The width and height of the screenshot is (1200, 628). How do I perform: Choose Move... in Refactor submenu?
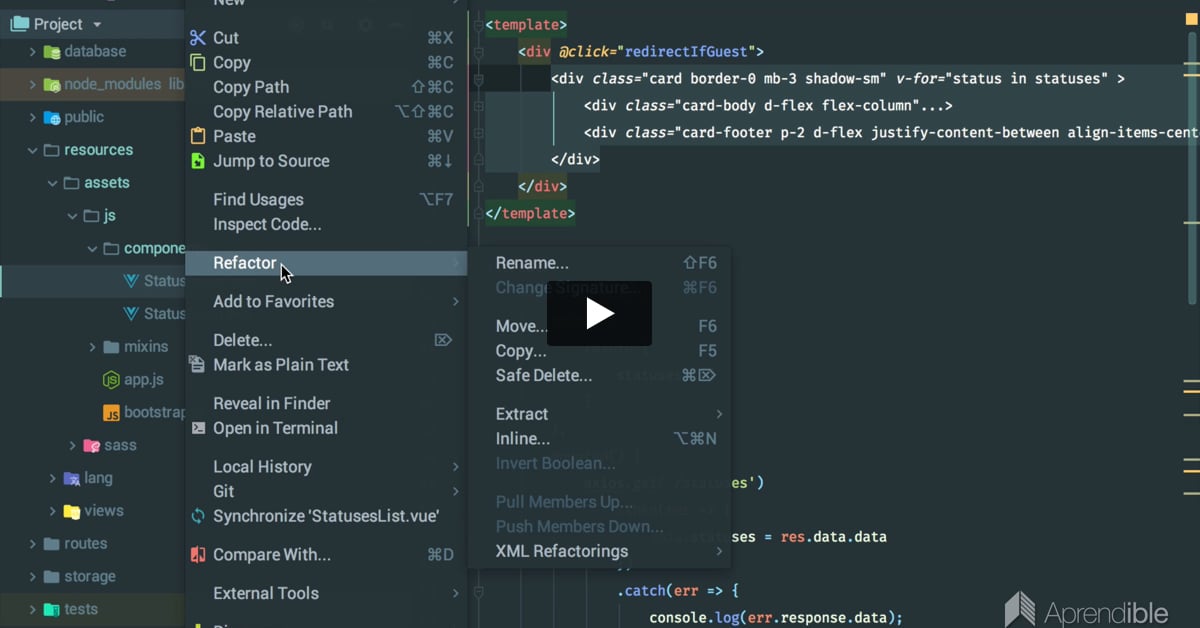(x=600, y=326)
